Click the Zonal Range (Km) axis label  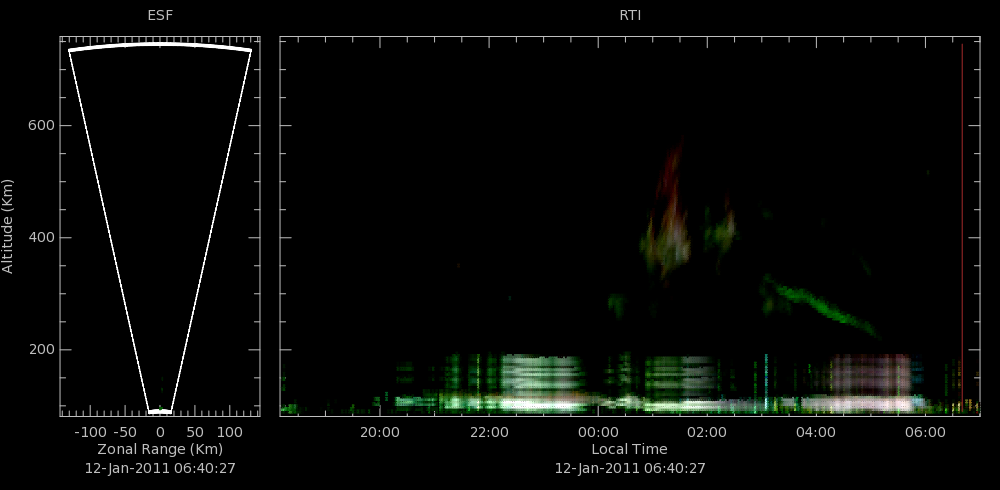pos(160,449)
